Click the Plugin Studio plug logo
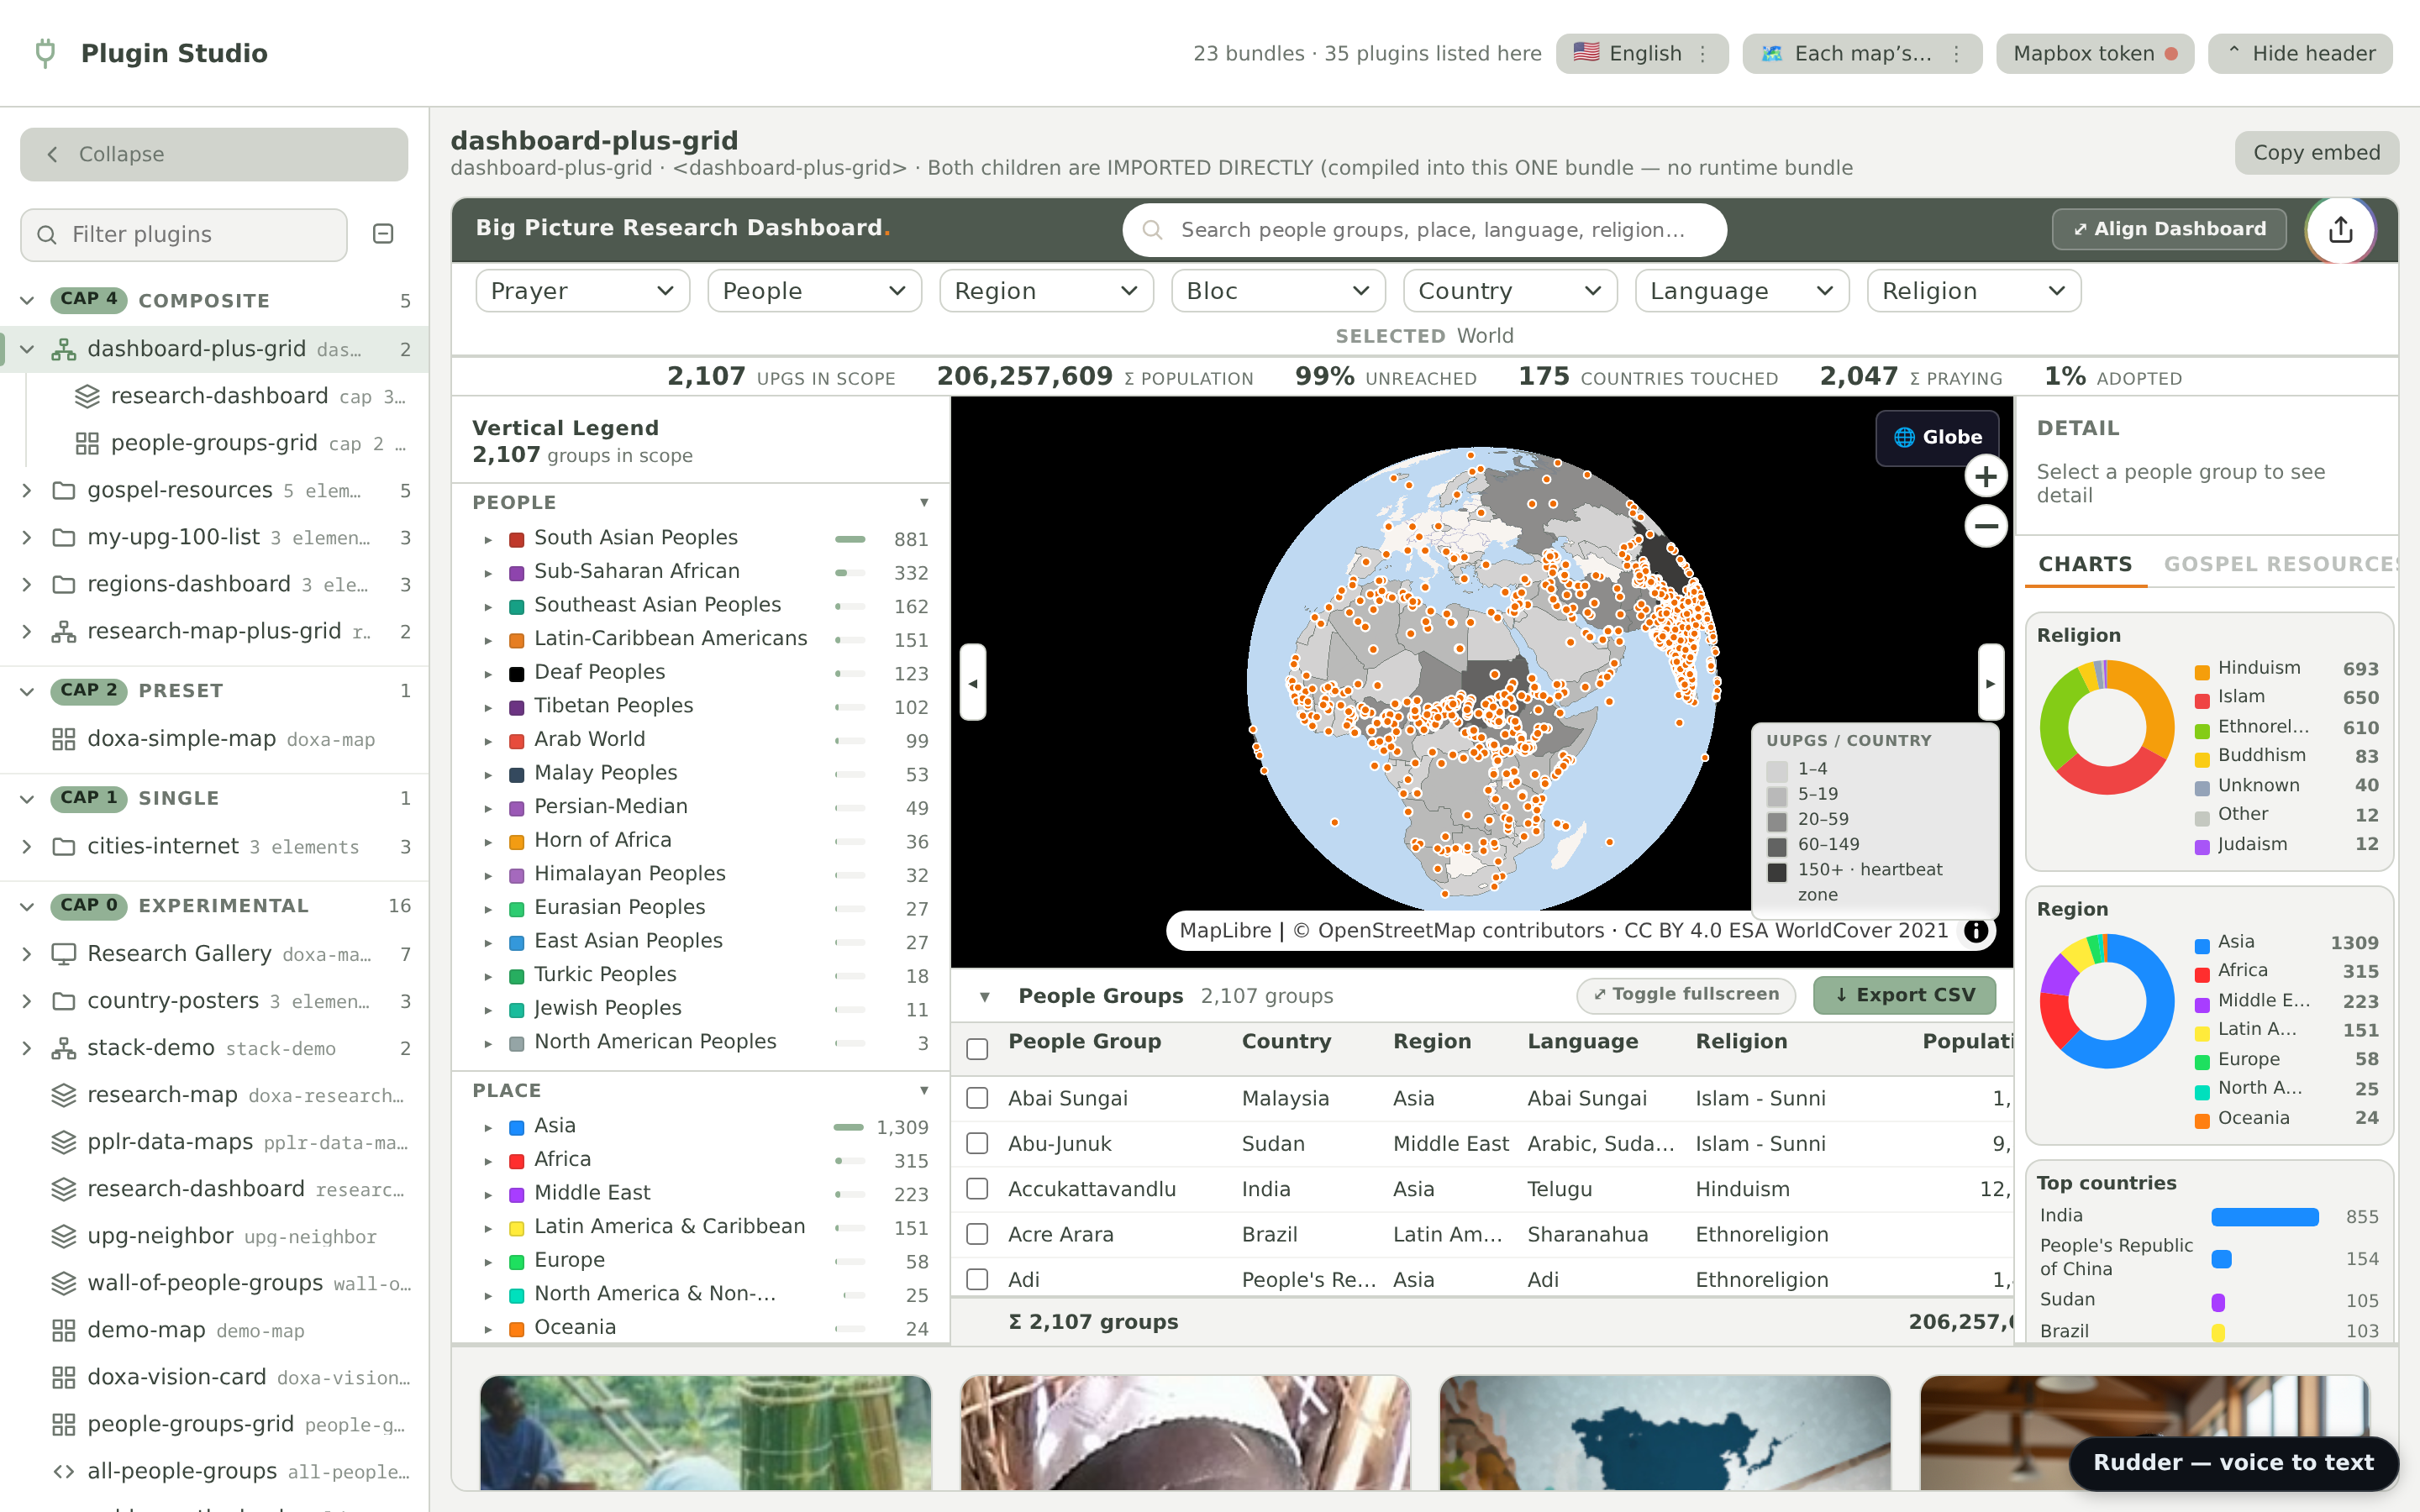Viewport: 2420px width, 1512px height. (x=45, y=53)
